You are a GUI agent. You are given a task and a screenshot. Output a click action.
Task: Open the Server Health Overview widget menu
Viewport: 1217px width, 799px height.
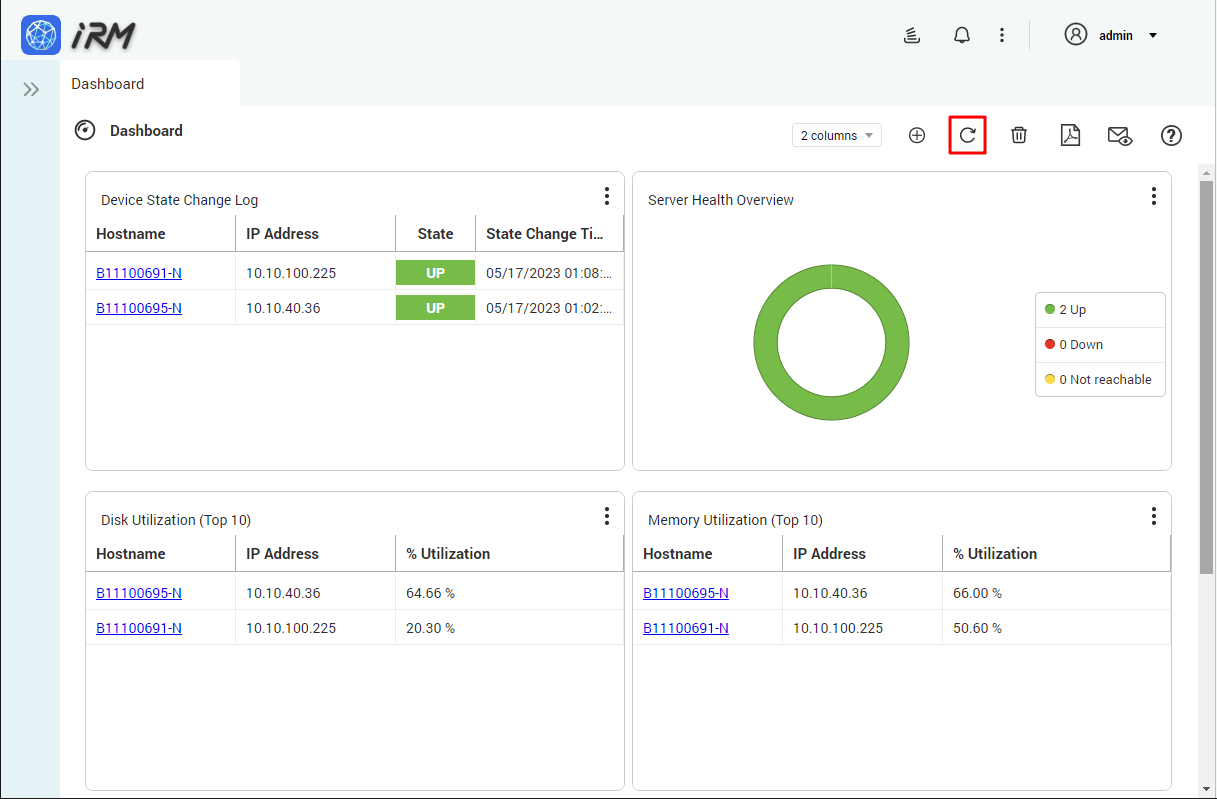(1154, 196)
